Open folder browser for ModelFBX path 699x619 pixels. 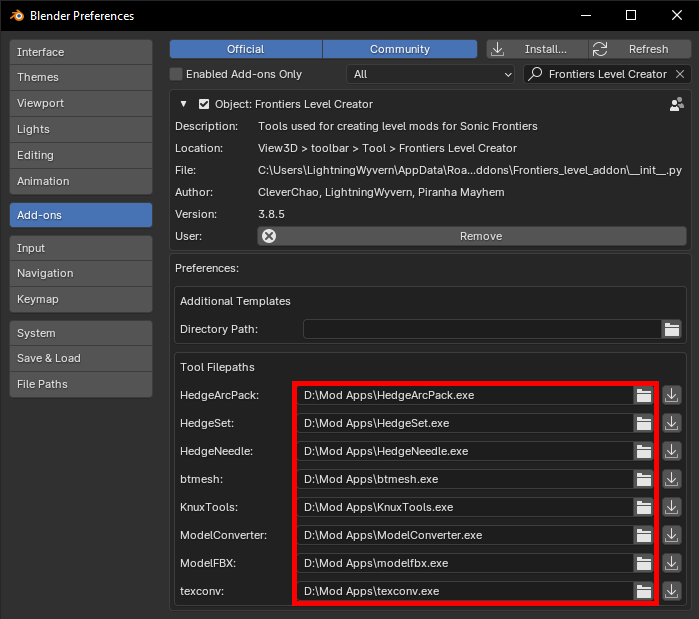[643, 563]
